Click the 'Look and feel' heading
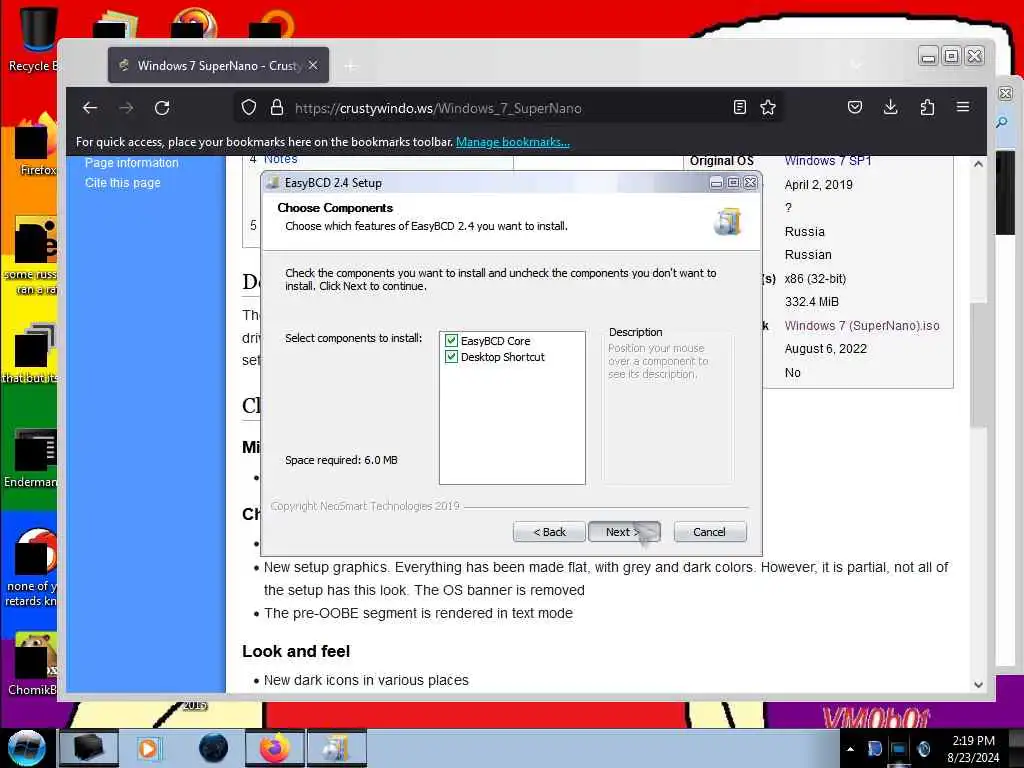Viewport: 1024px width, 768px height. click(x=296, y=651)
